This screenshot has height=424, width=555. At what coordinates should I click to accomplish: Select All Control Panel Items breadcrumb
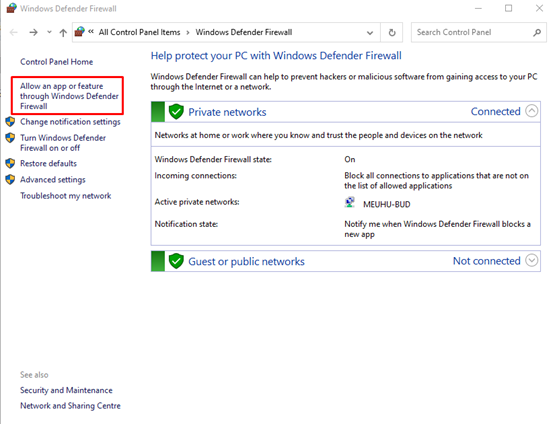tap(139, 32)
